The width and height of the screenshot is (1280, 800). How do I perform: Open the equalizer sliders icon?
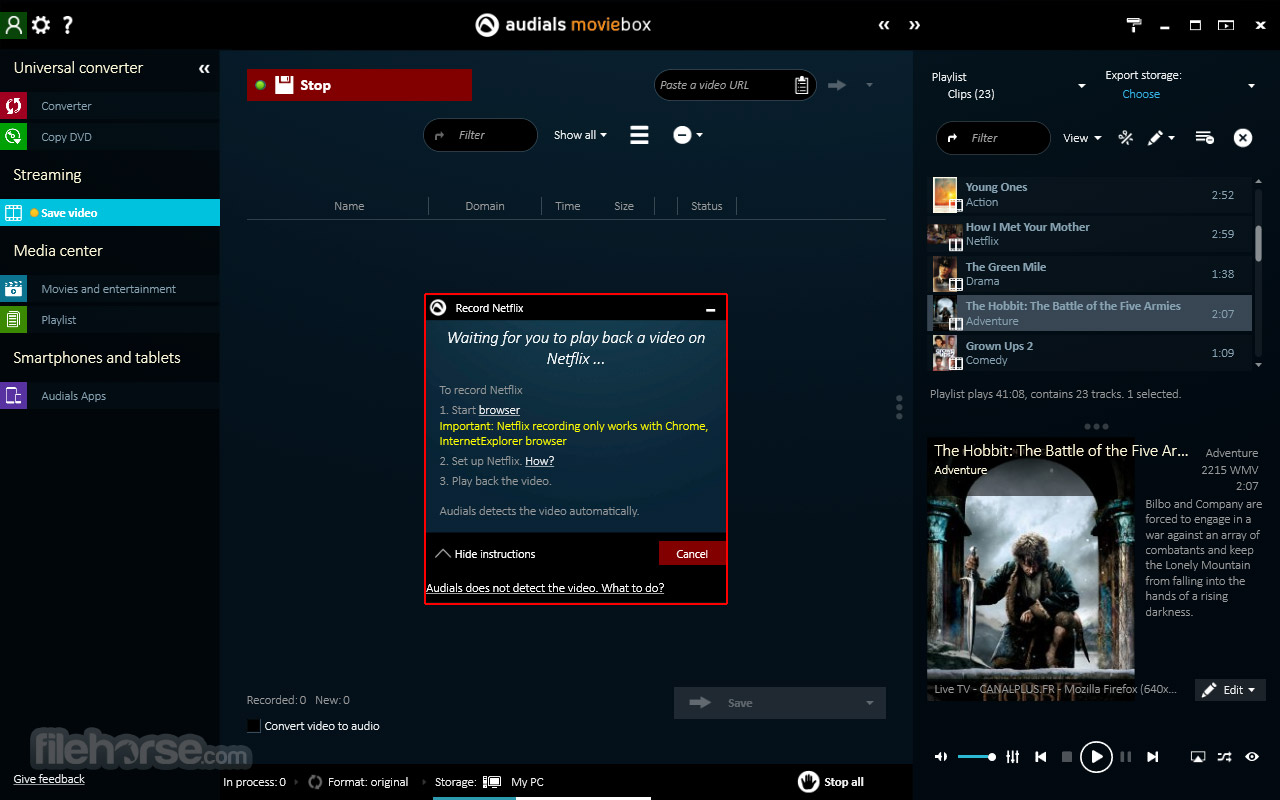(1013, 757)
